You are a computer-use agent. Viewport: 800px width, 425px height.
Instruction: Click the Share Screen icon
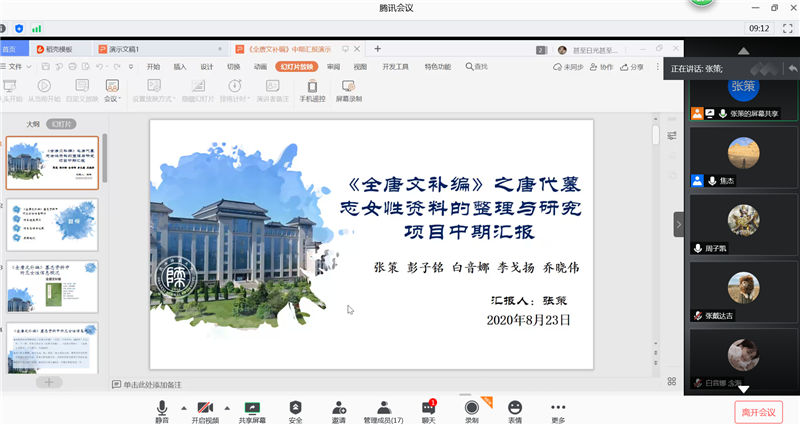click(252, 409)
